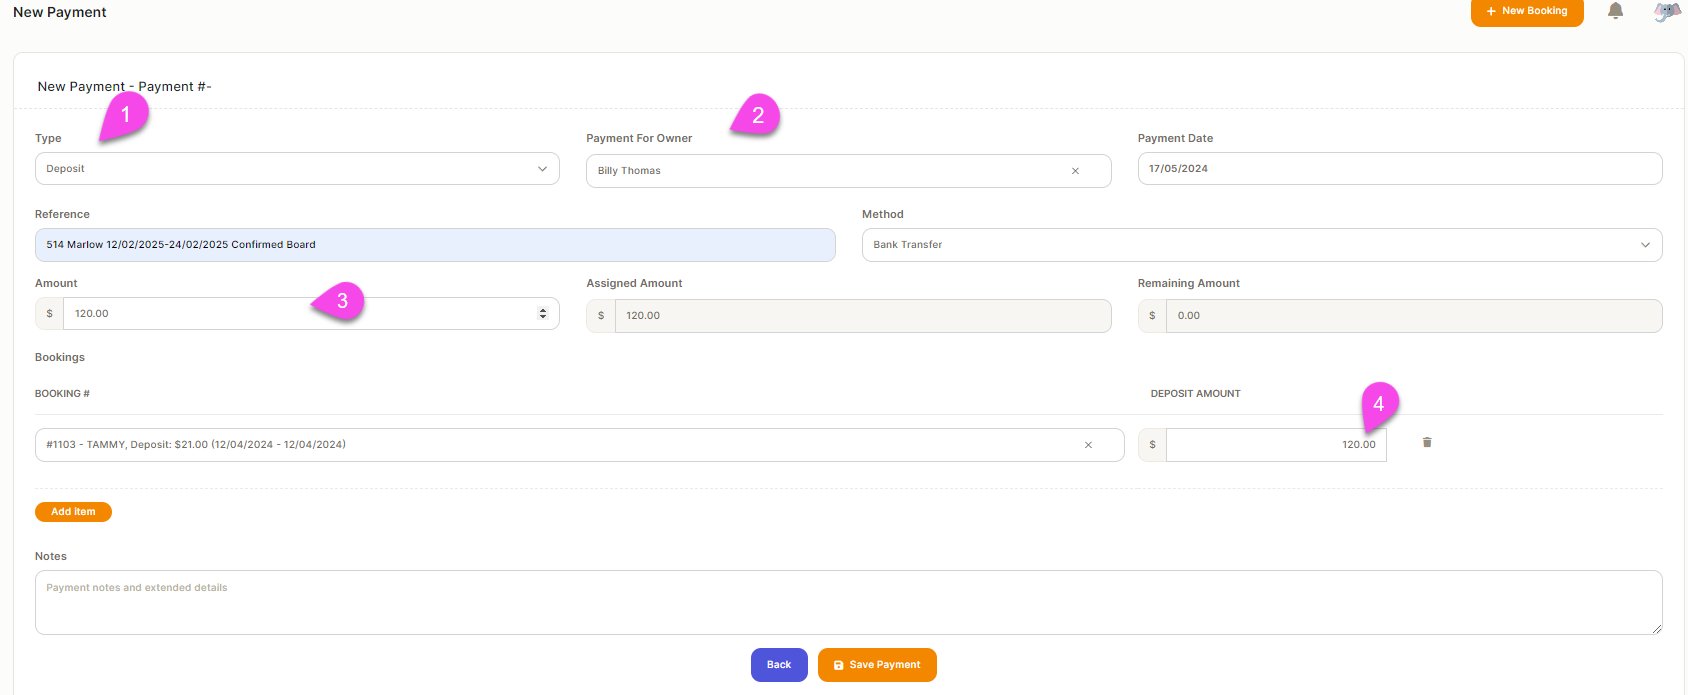Click inside the Notes text area
Screen dimensions: 1688x695
click(848, 602)
